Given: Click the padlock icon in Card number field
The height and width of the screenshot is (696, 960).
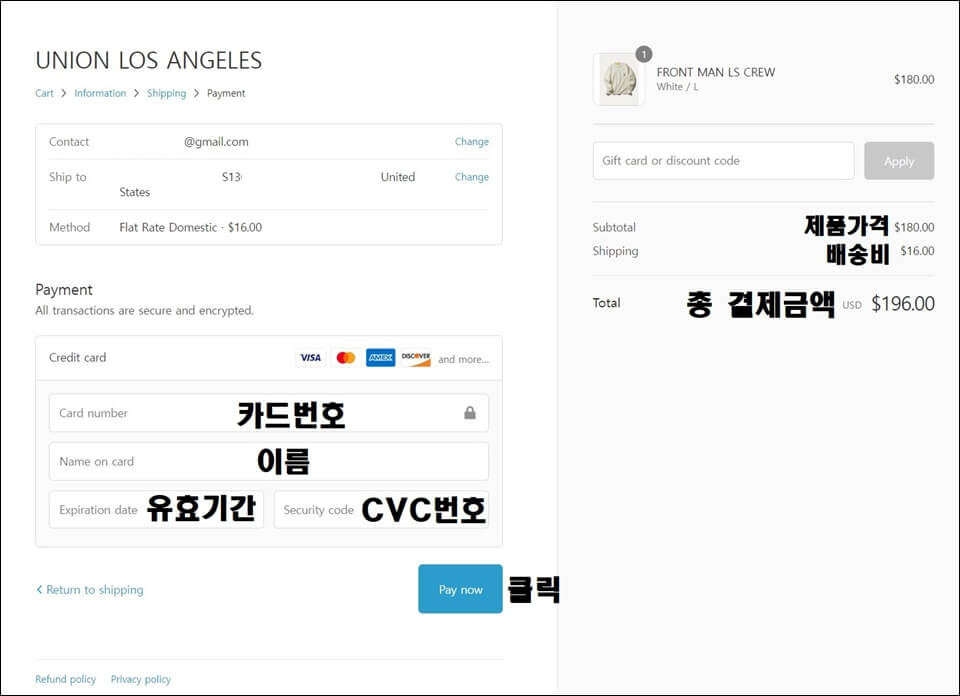Looking at the screenshot, I should [470, 413].
